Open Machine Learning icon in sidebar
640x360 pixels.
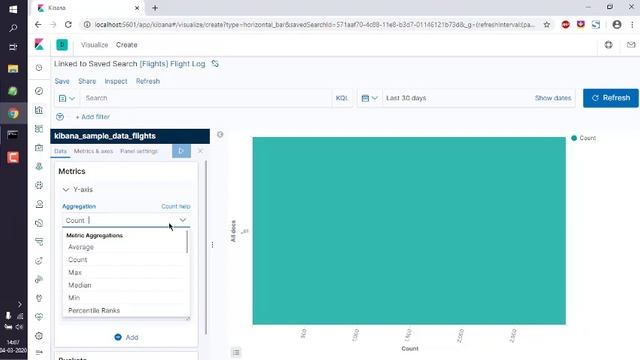[39, 185]
